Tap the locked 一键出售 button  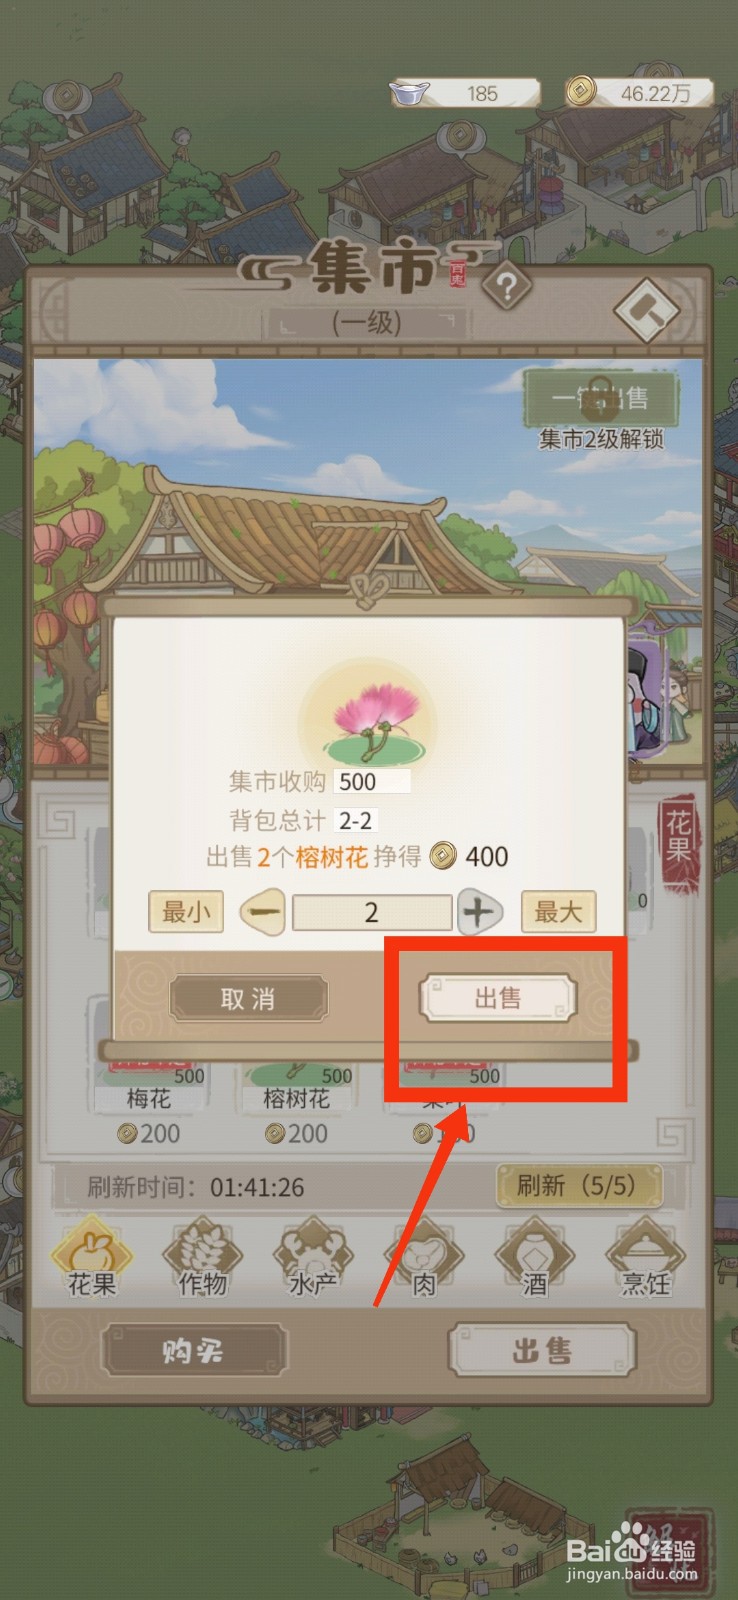[x=601, y=398]
